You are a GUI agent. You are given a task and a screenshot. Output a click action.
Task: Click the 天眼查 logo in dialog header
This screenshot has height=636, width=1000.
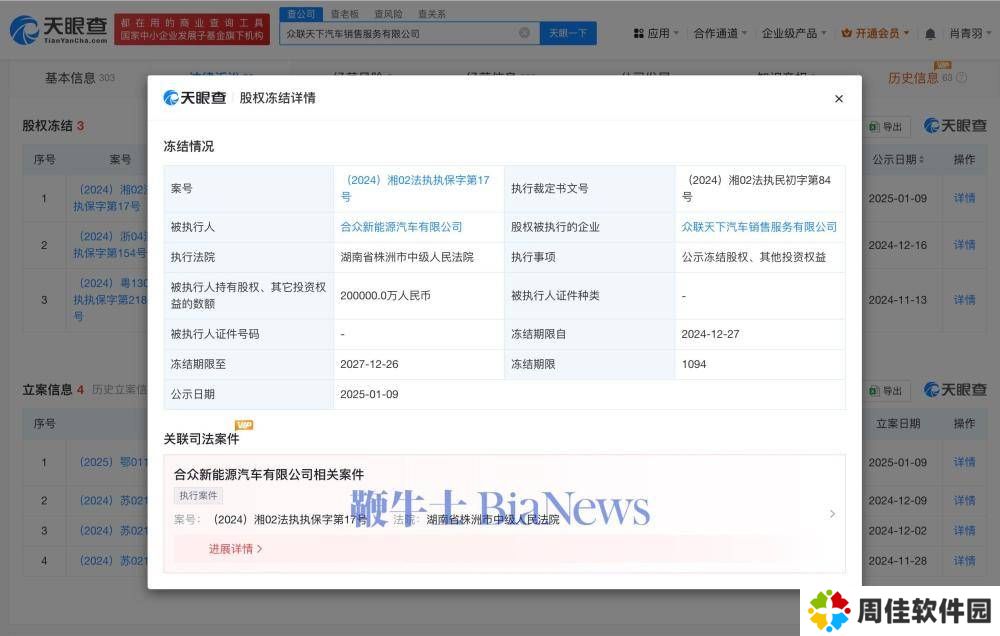(195, 98)
